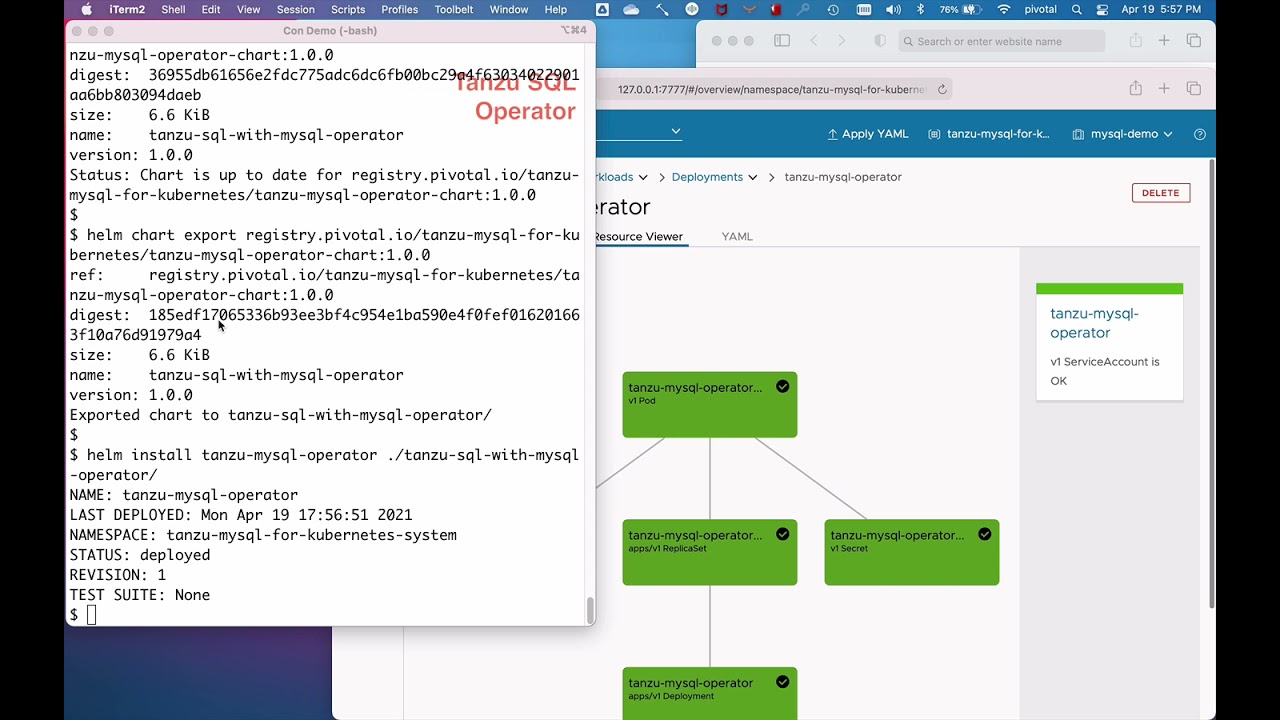Image resolution: width=1280 pixels, height=720 pixels.
Task: Switch to the Resource Viewer tab
Action: point(637,237)
